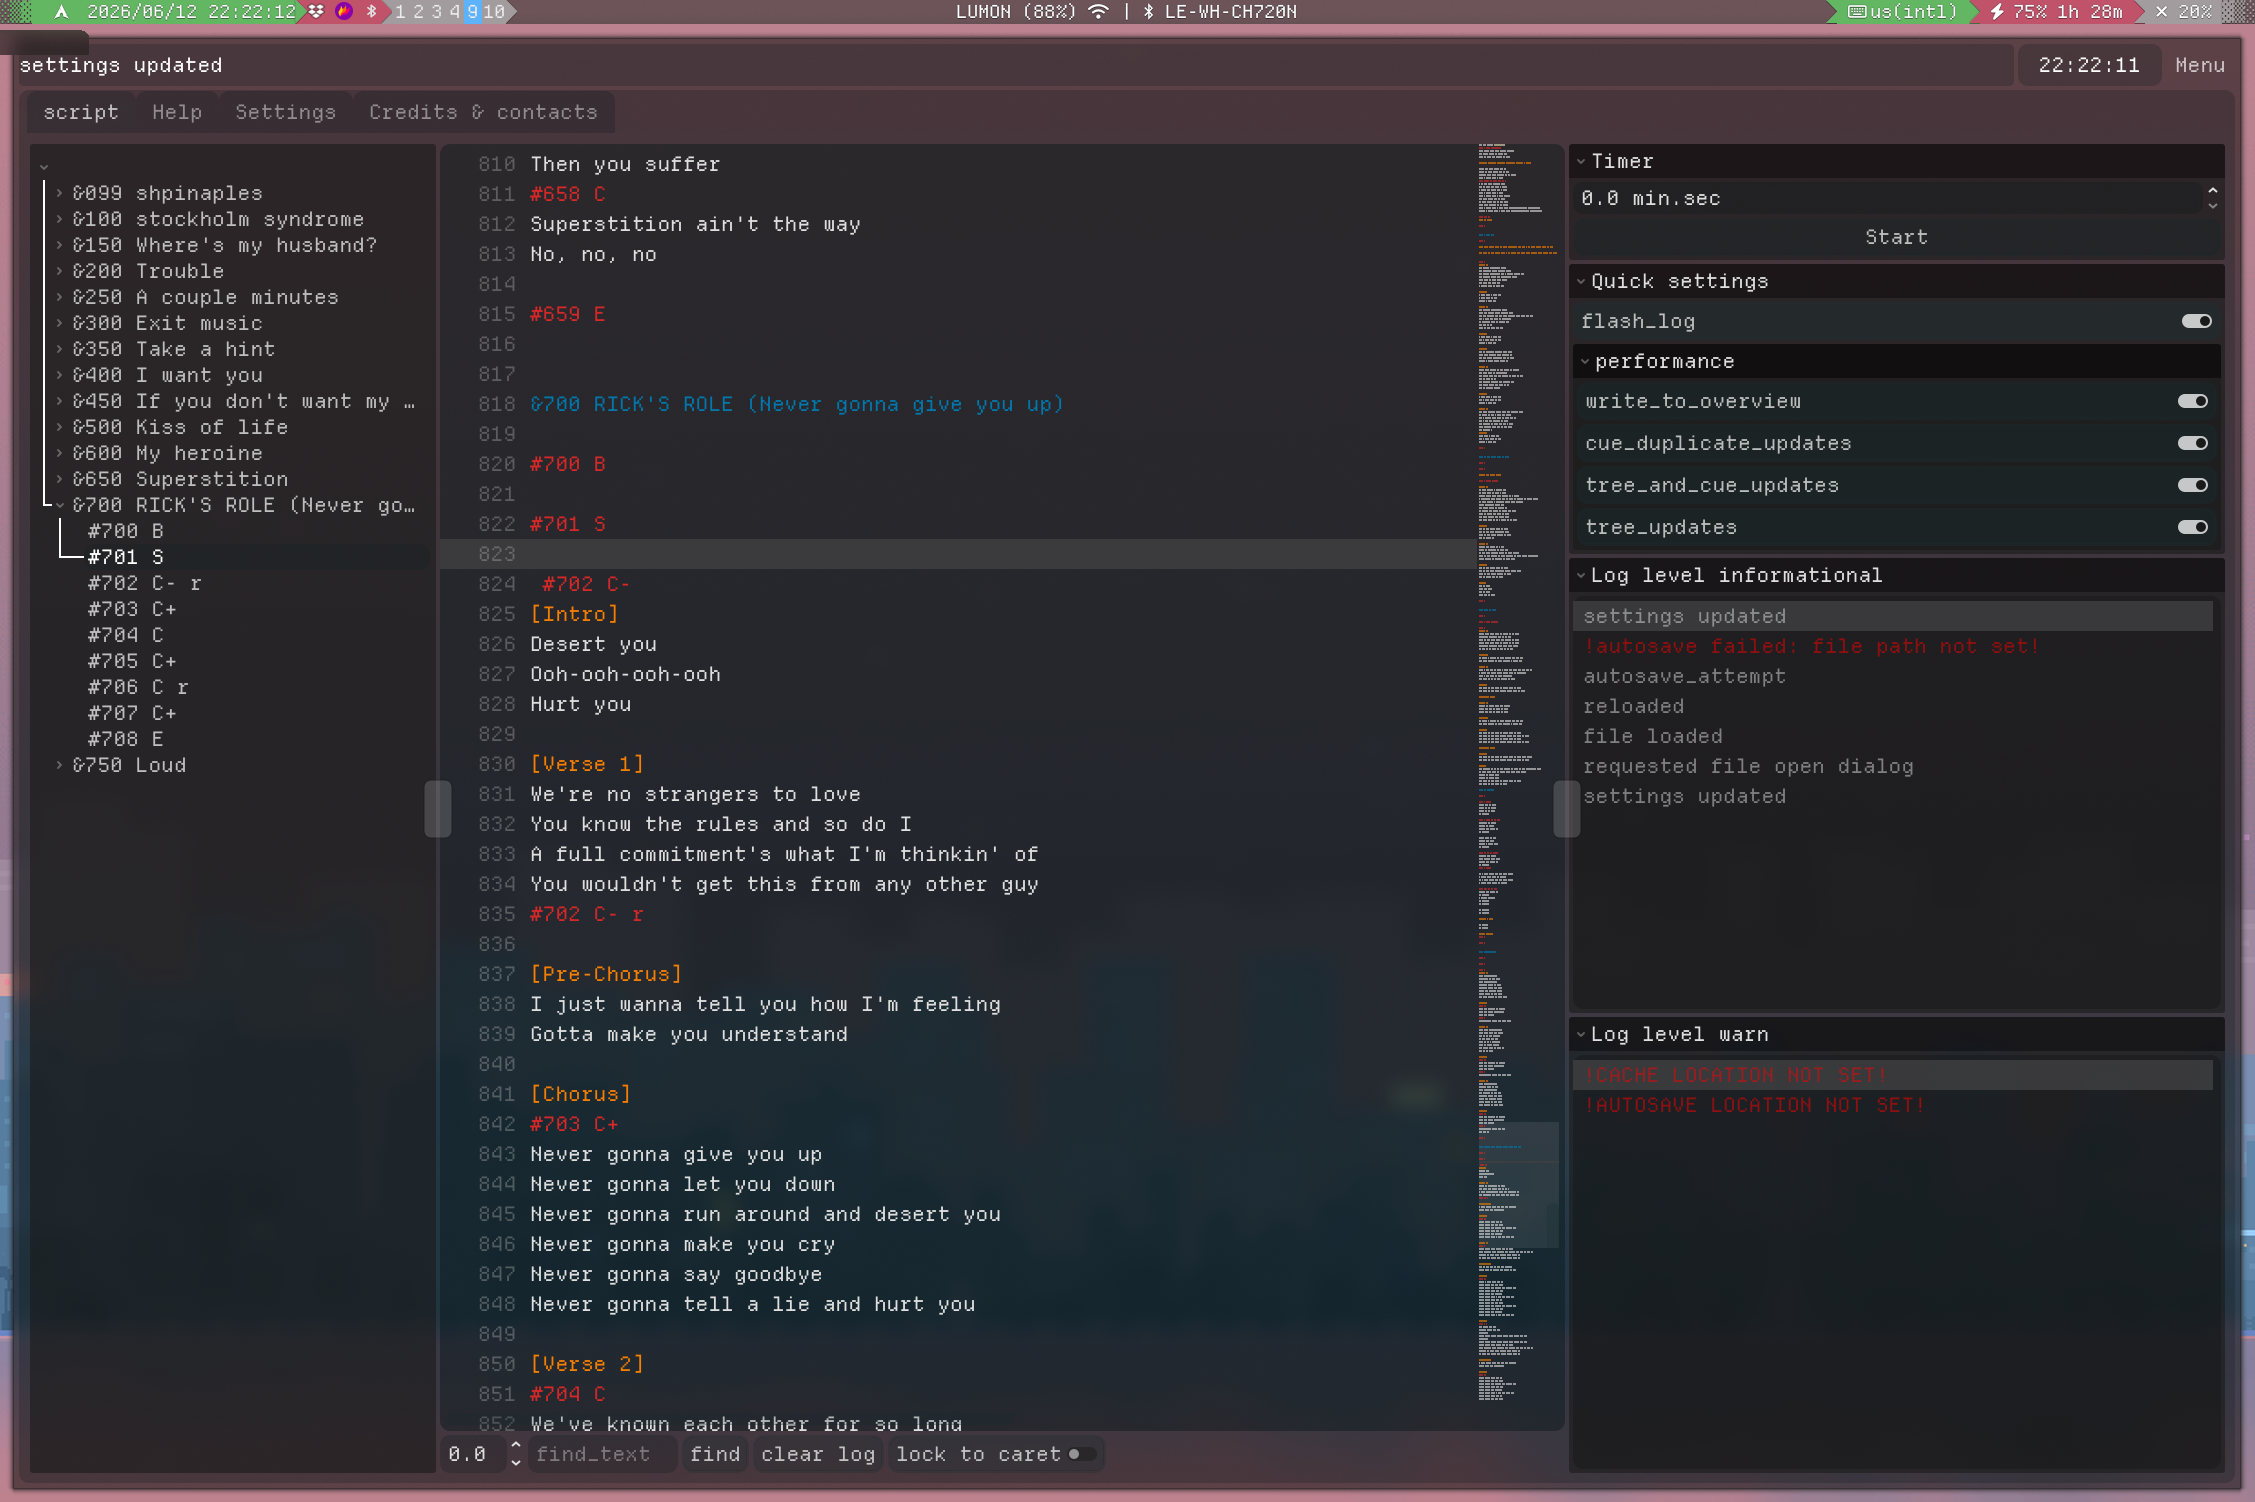The image size is (2255, 1502).
Task: Select &200 Trouble in the tree
Action: pyautogui.click(x=147, y=271)
